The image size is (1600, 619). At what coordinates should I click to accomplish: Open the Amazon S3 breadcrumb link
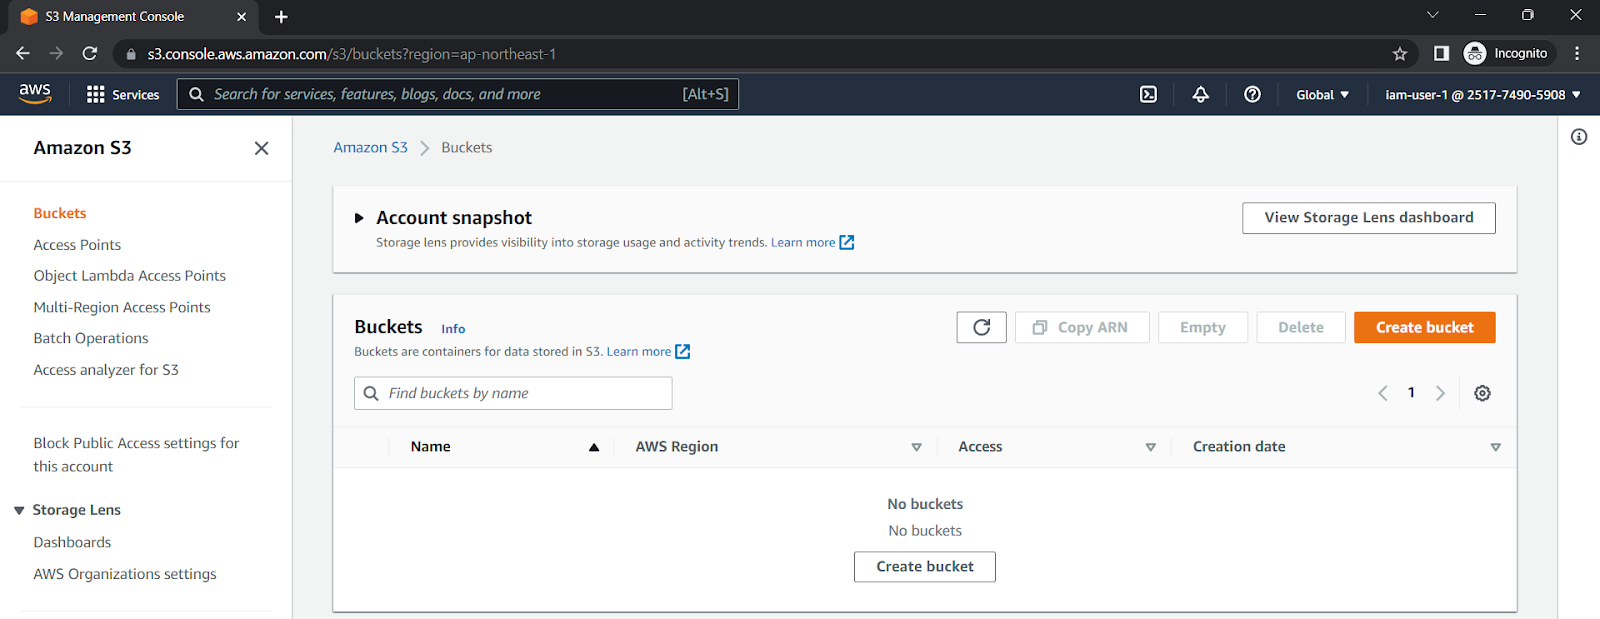371,147
